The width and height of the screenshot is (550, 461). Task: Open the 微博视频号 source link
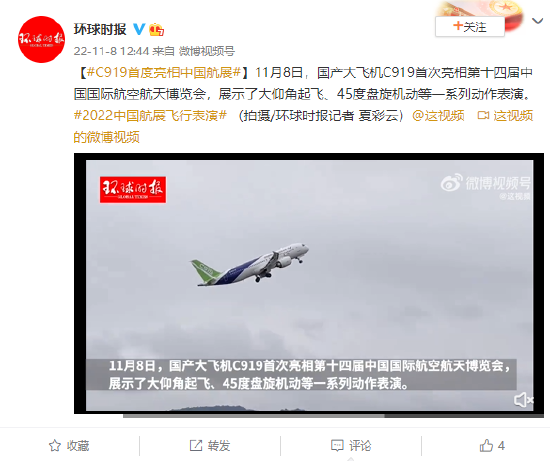(x=207, y=51)
